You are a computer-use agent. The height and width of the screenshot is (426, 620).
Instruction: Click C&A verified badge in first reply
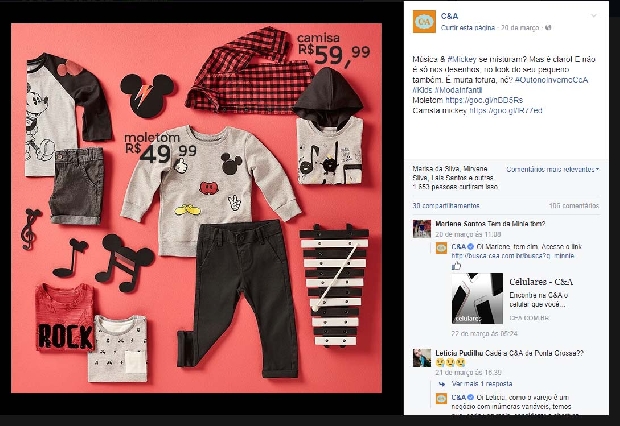(471, 247)
